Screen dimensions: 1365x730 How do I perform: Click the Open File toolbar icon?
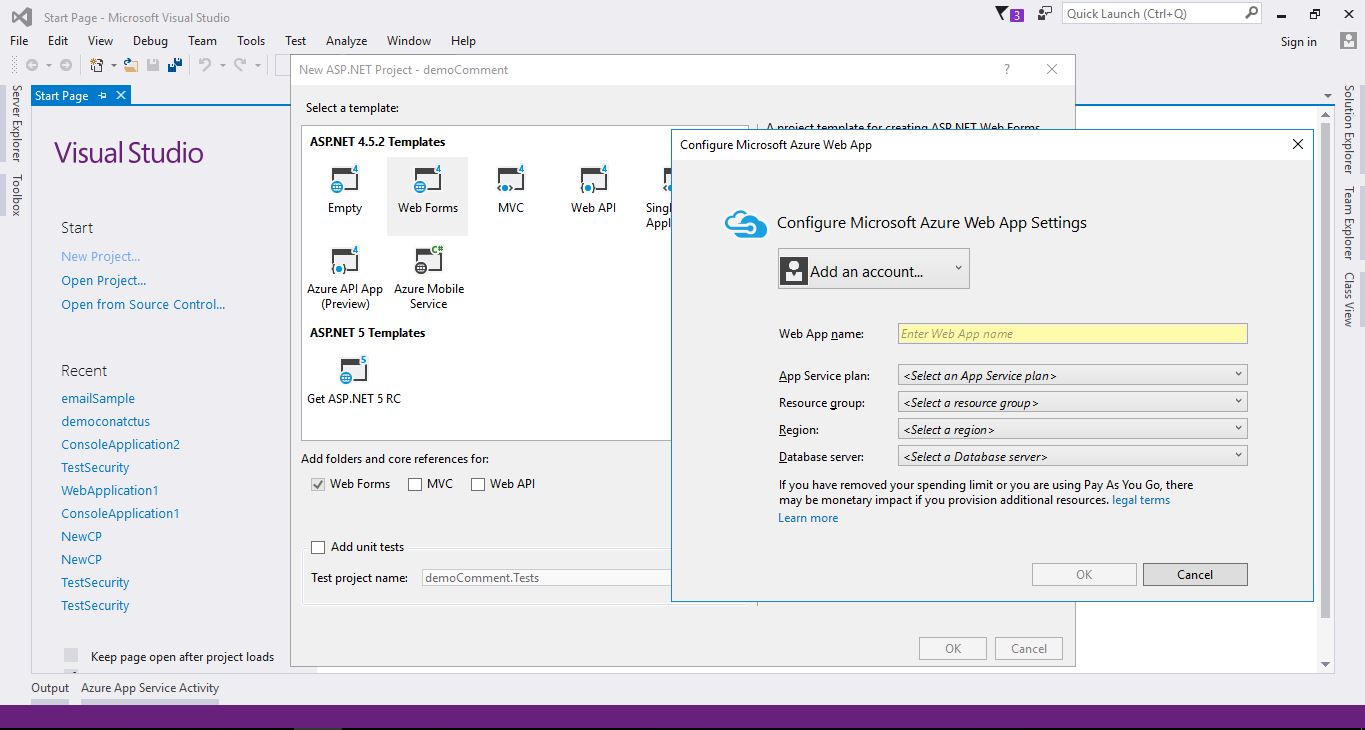click(x=132, y=65)
